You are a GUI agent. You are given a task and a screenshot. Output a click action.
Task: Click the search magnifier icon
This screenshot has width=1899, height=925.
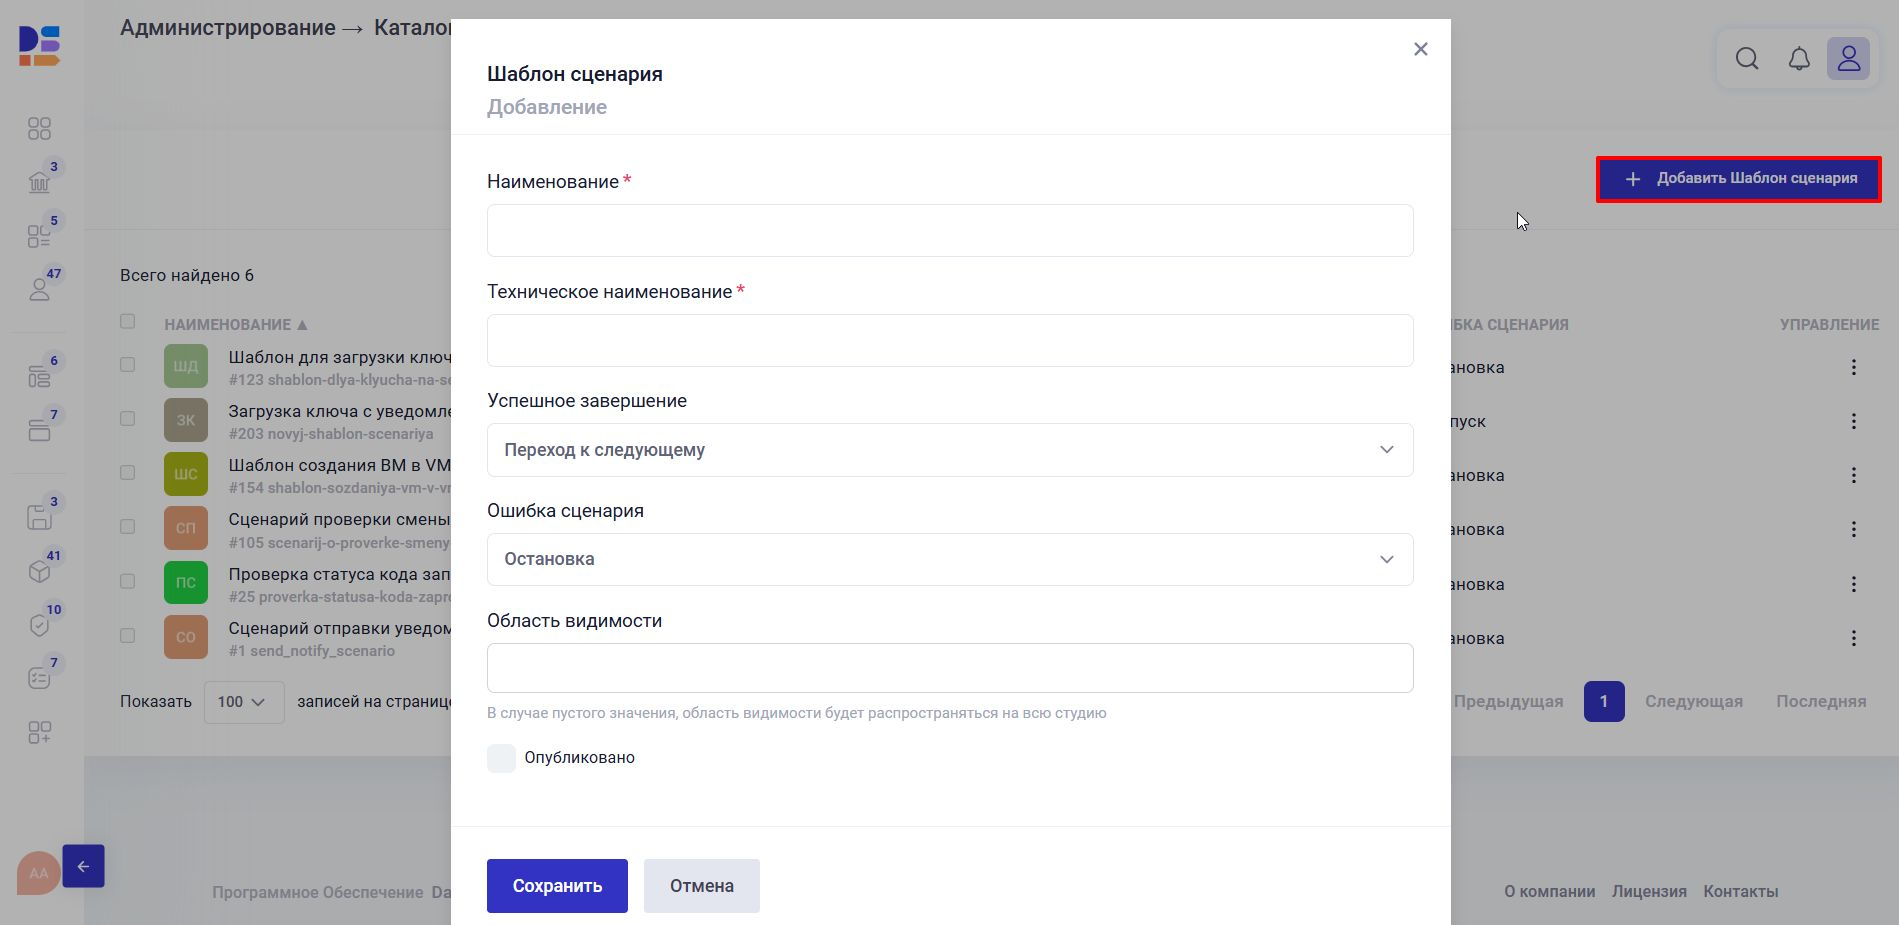click(x=1746, y=59)
